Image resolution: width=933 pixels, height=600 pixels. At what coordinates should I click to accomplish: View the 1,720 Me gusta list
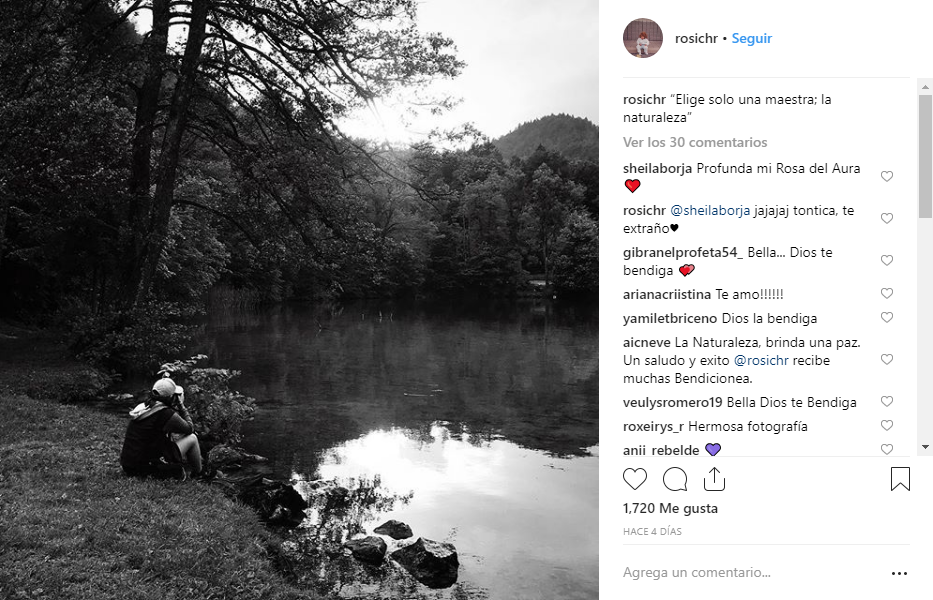coord(670,509)
